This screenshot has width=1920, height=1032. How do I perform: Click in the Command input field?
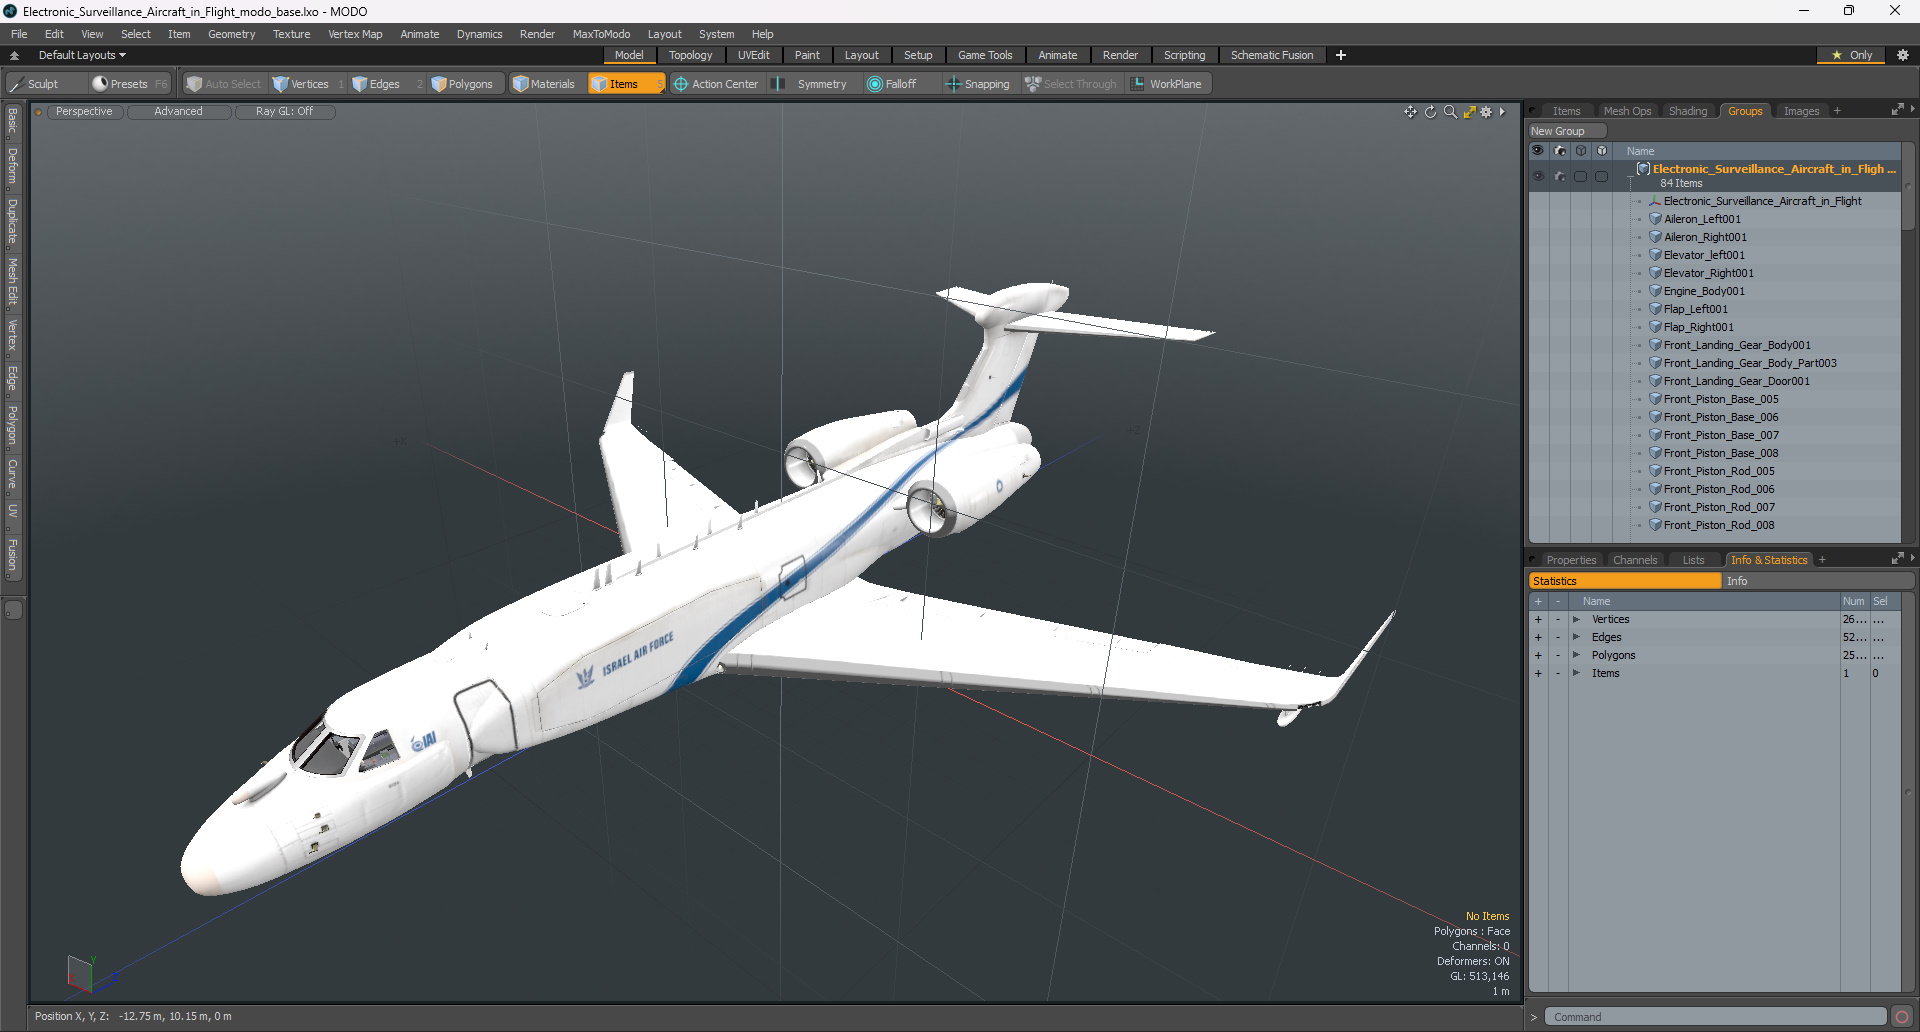pyautogui.click(x=1715, y=1017)
